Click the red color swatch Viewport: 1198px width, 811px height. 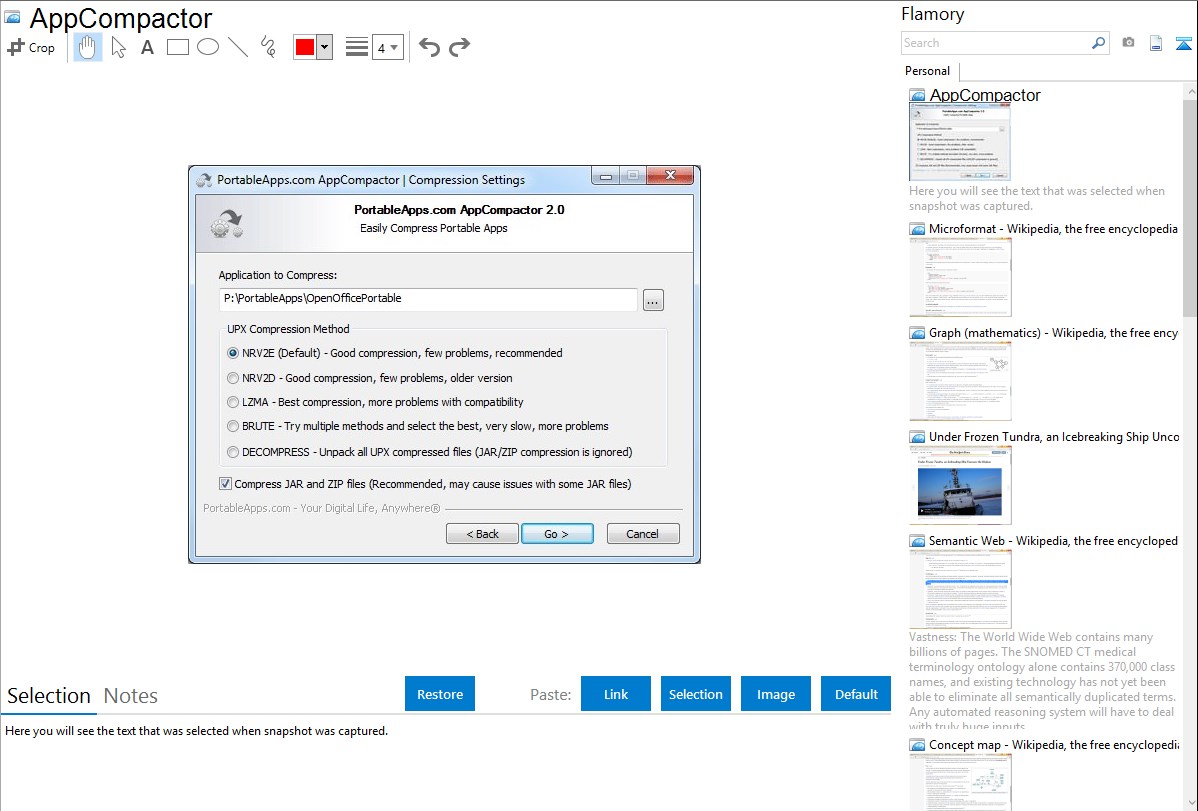305,47
